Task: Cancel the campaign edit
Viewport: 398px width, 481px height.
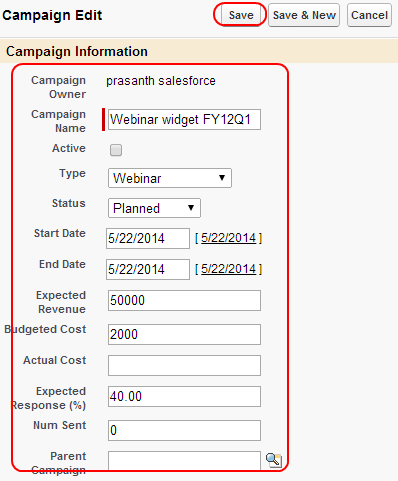Action: (x=369, y=15)
